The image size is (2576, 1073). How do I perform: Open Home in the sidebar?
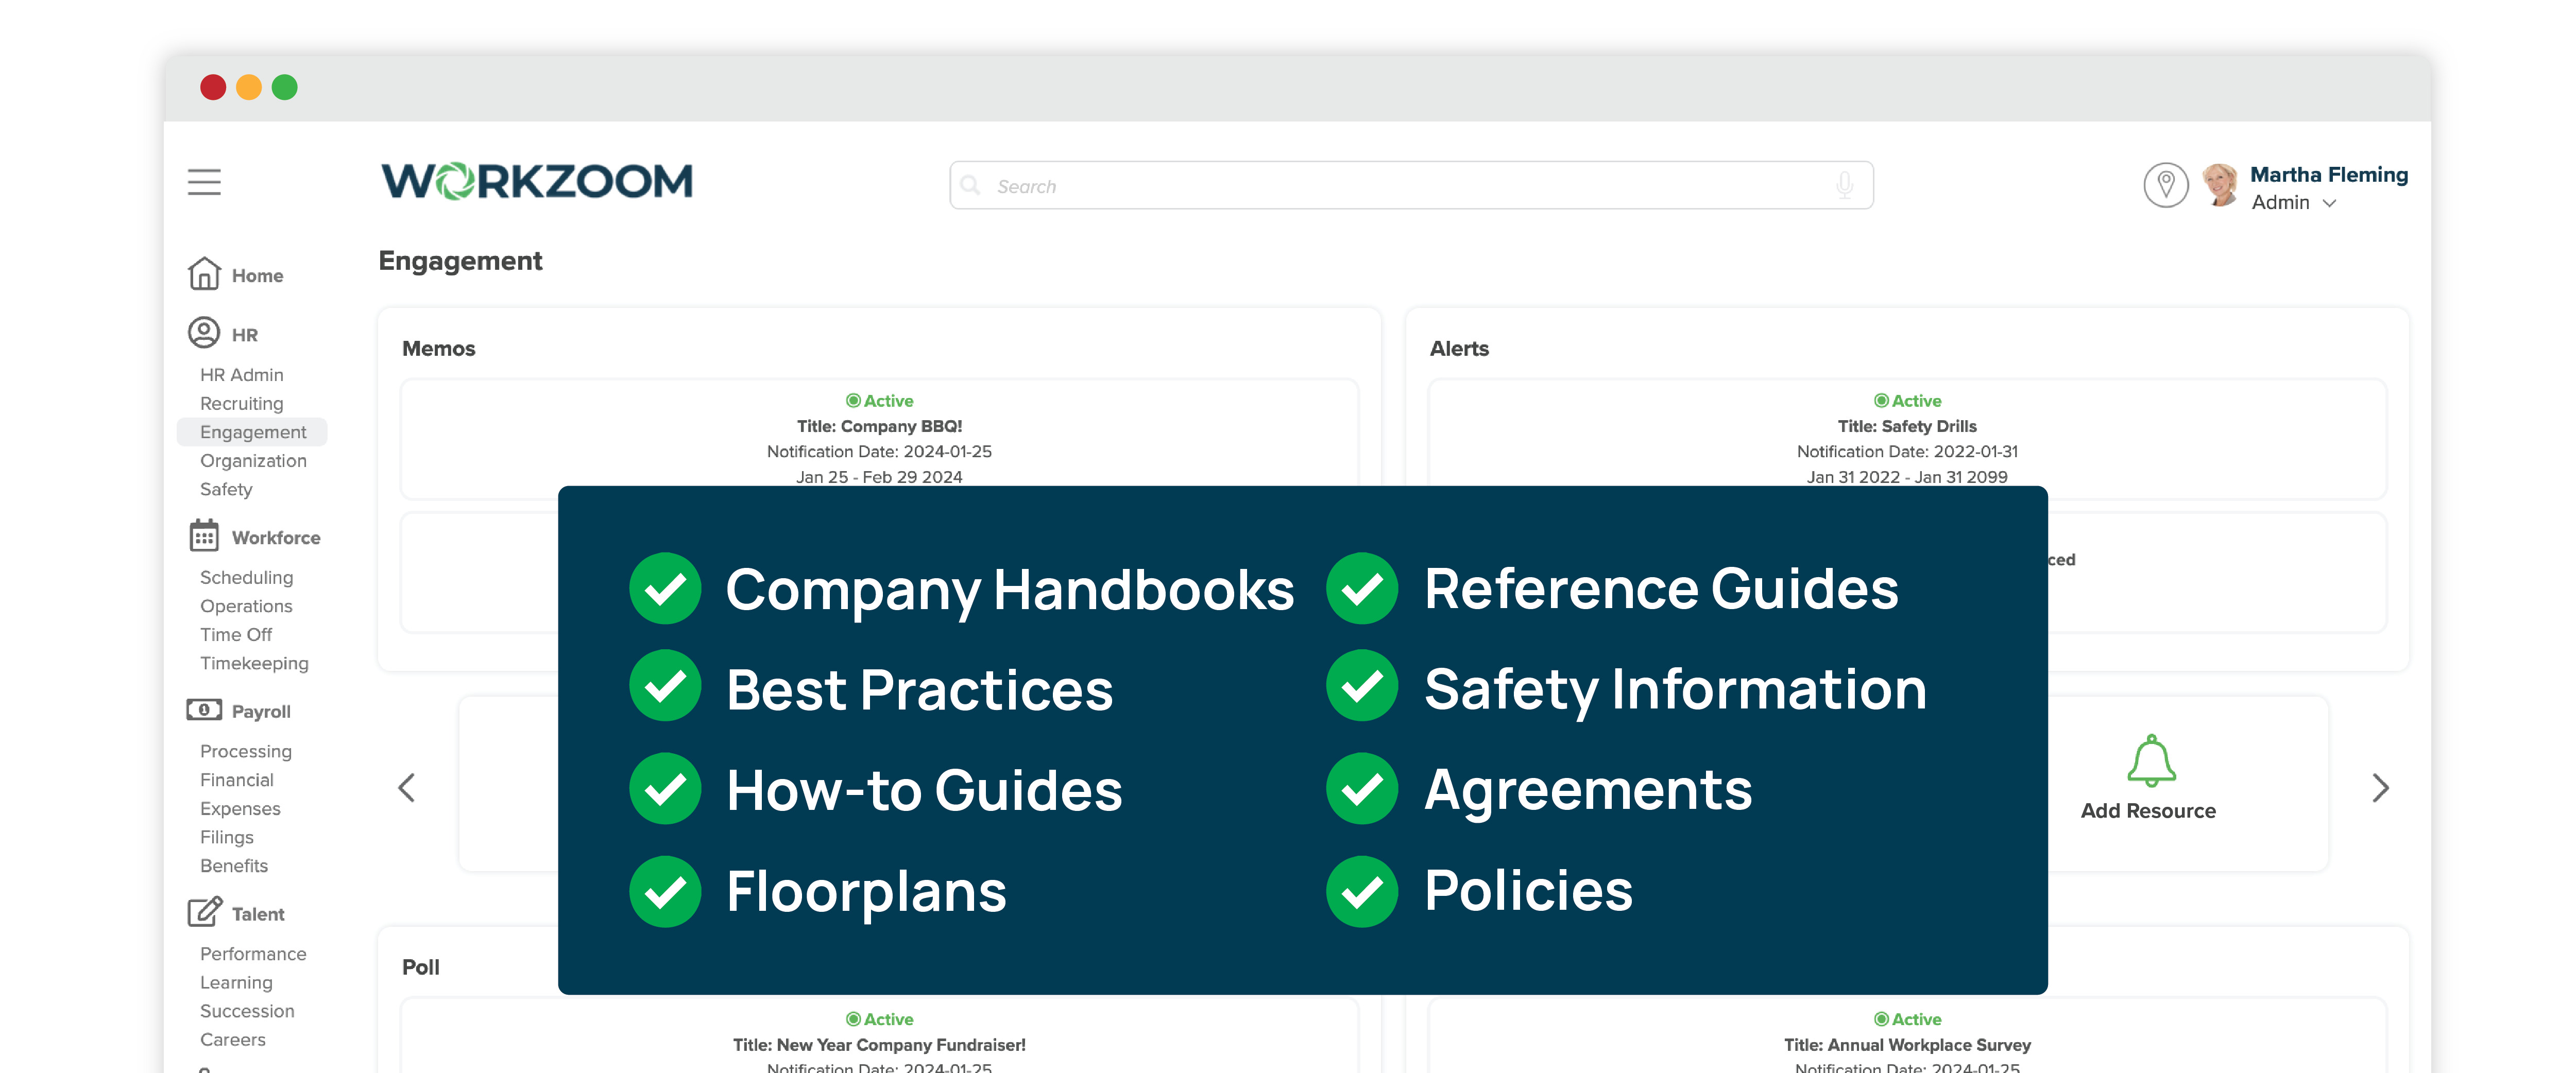[x=257, y=276]
